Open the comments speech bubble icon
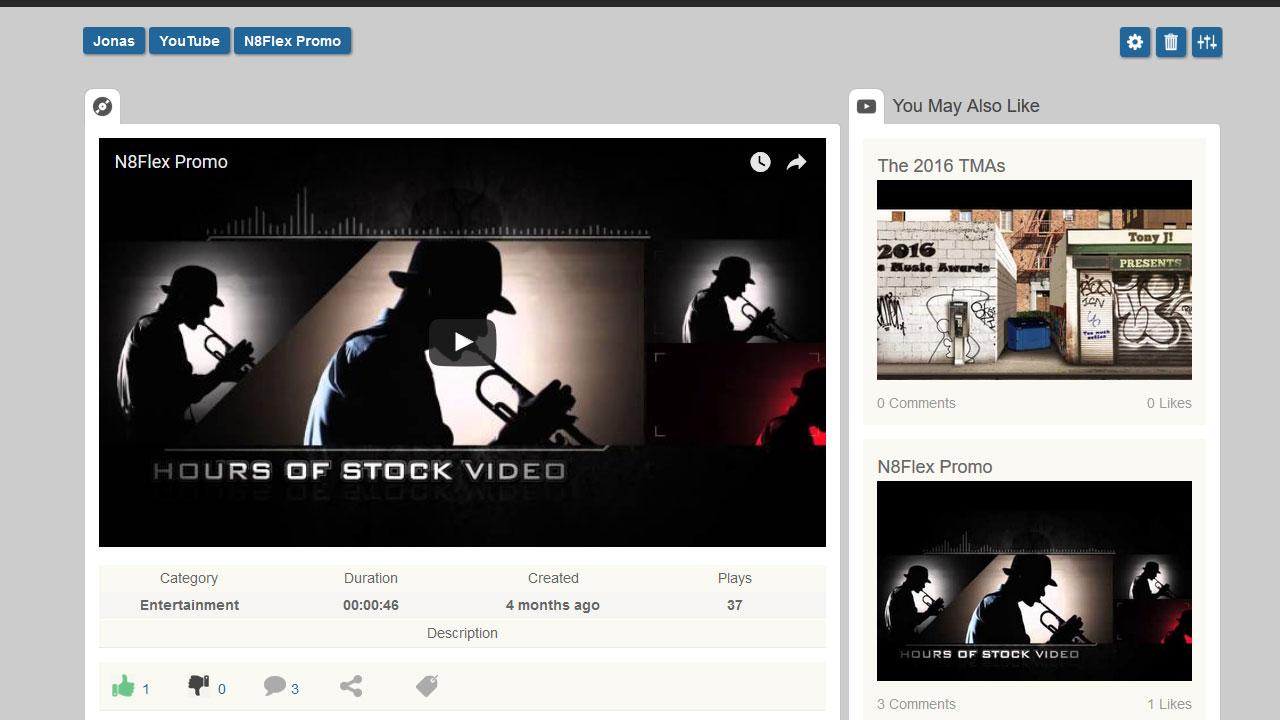This screenshot has width=1280, height=720. (x=274, y=686)
